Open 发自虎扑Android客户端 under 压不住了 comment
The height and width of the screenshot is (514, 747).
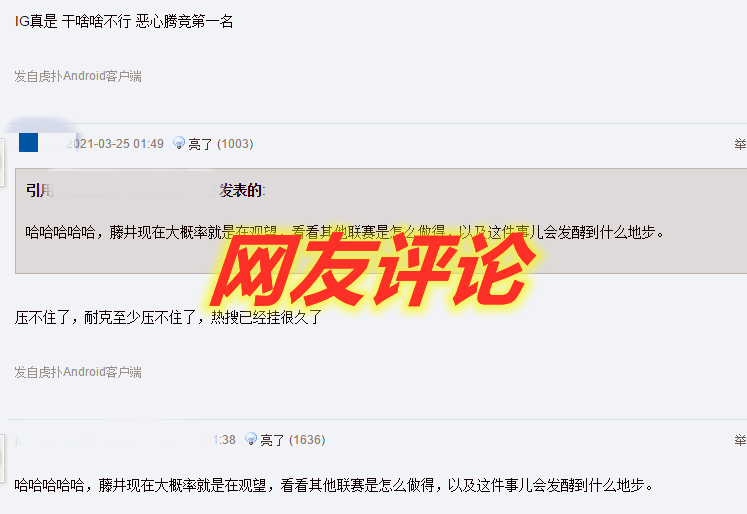pos(78,372)
